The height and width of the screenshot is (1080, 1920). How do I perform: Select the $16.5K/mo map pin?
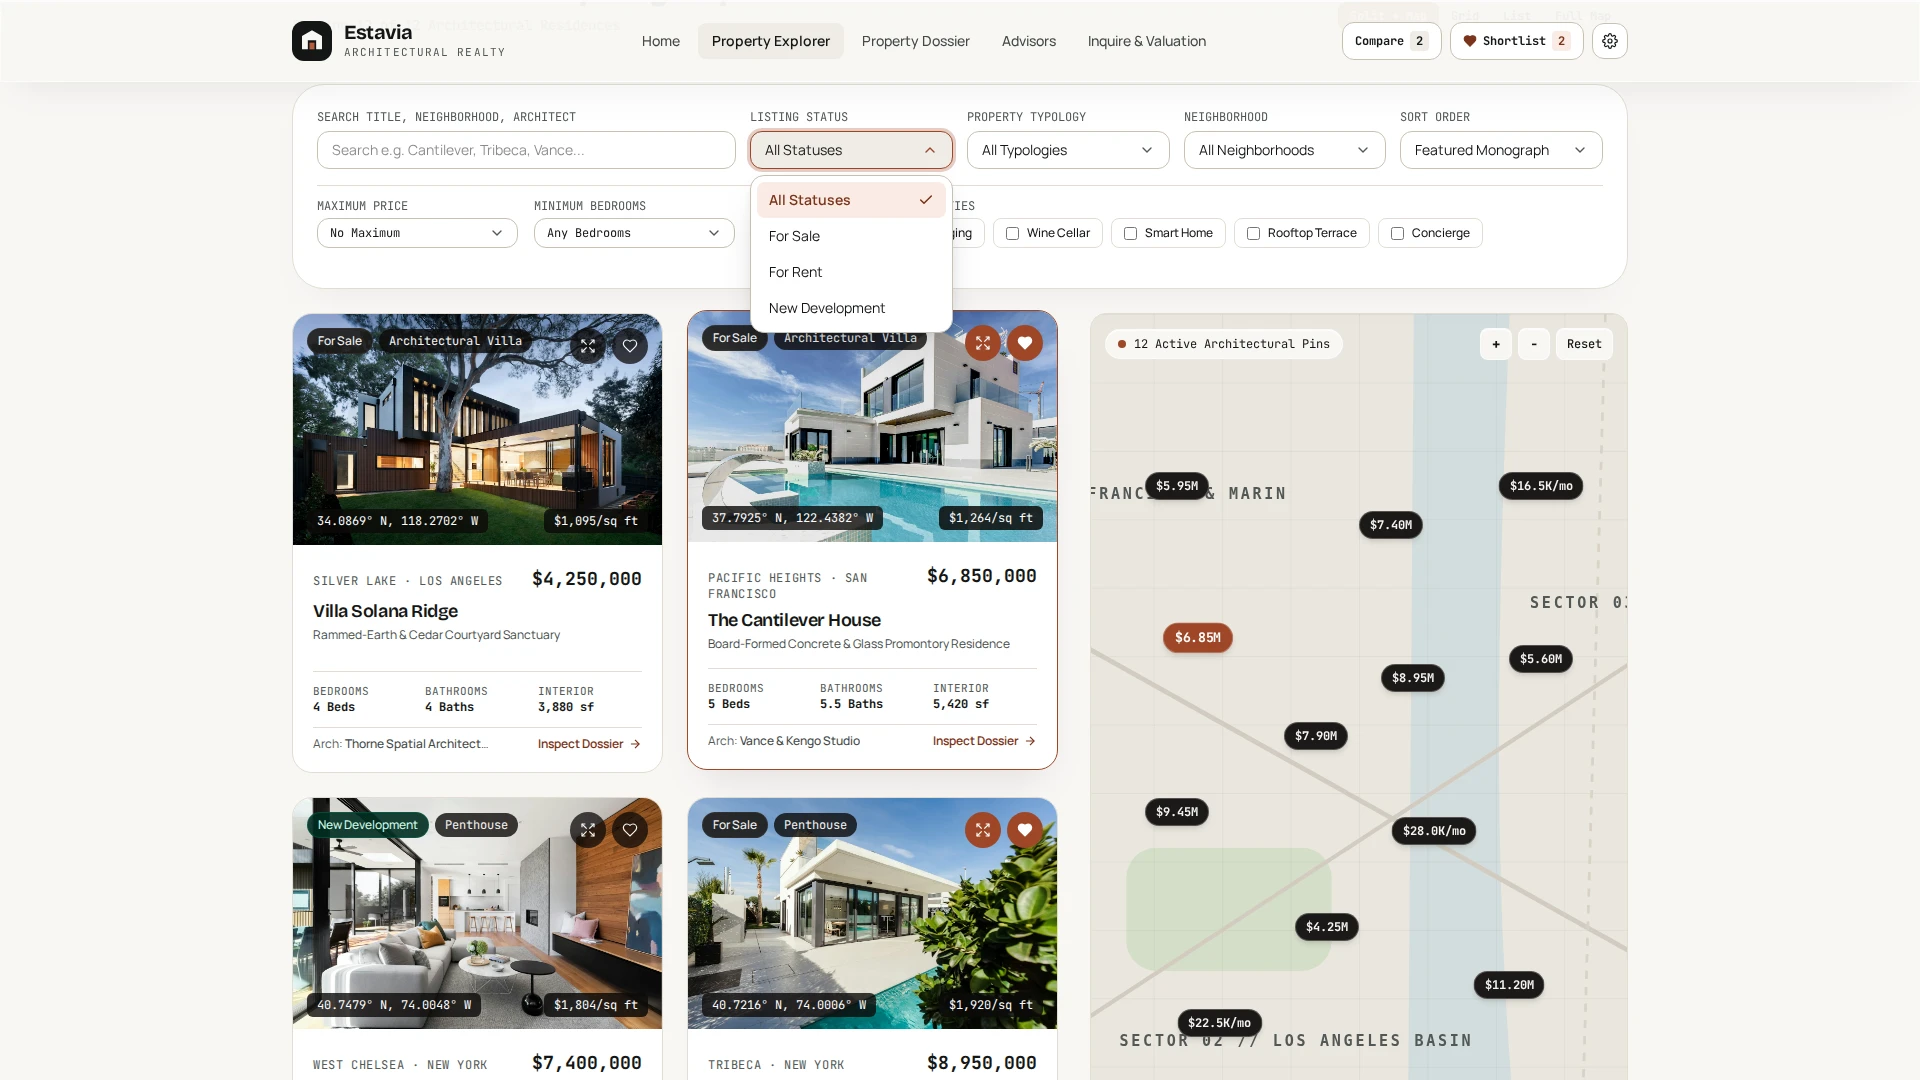point(1540,486)
